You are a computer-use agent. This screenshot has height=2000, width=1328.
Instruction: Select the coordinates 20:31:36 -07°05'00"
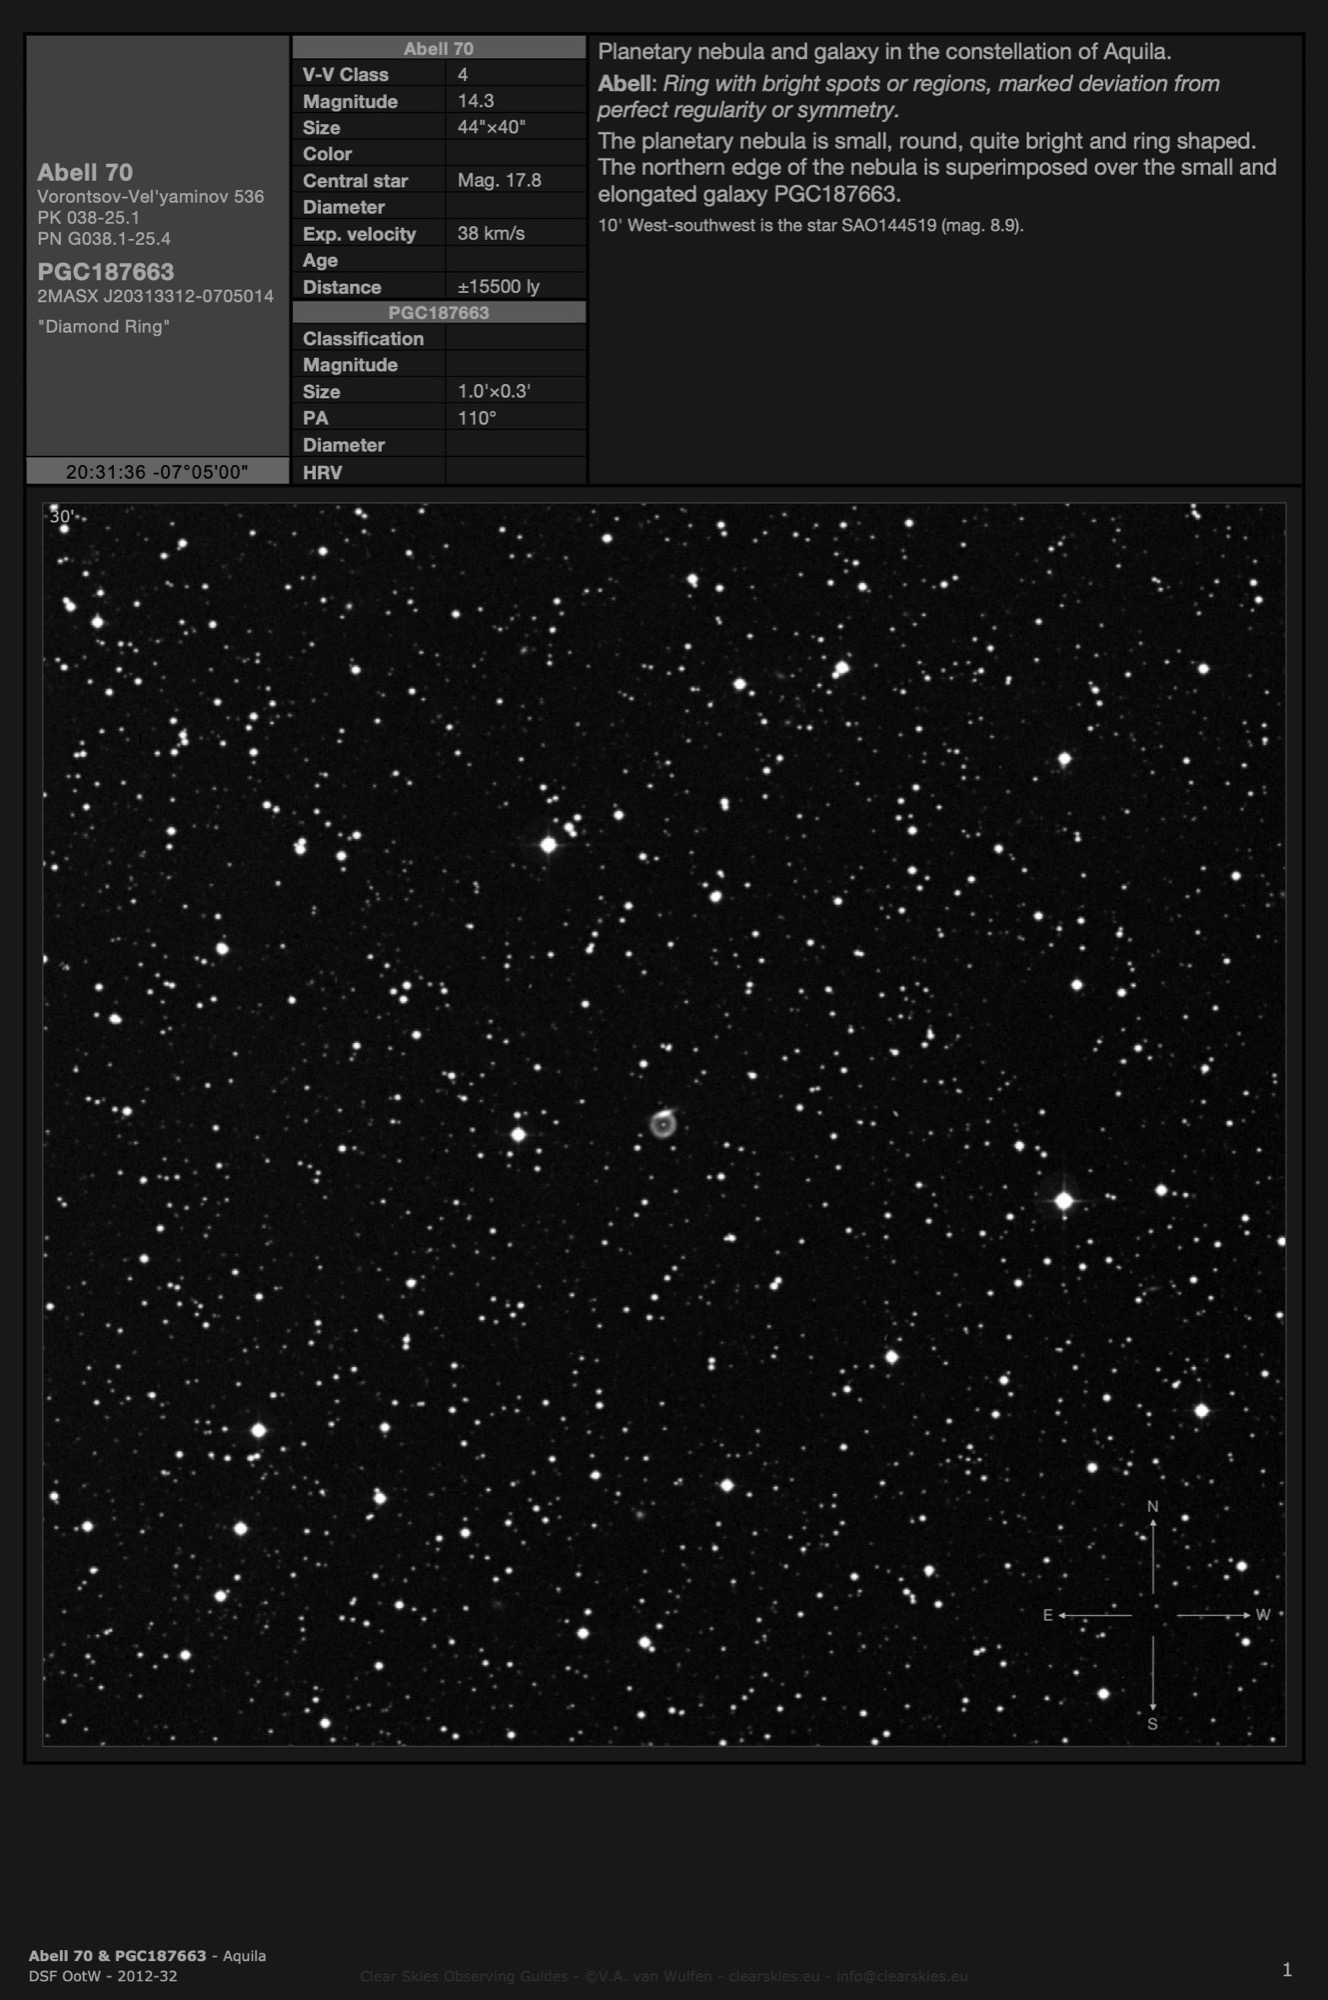click(x=157, y=472)
